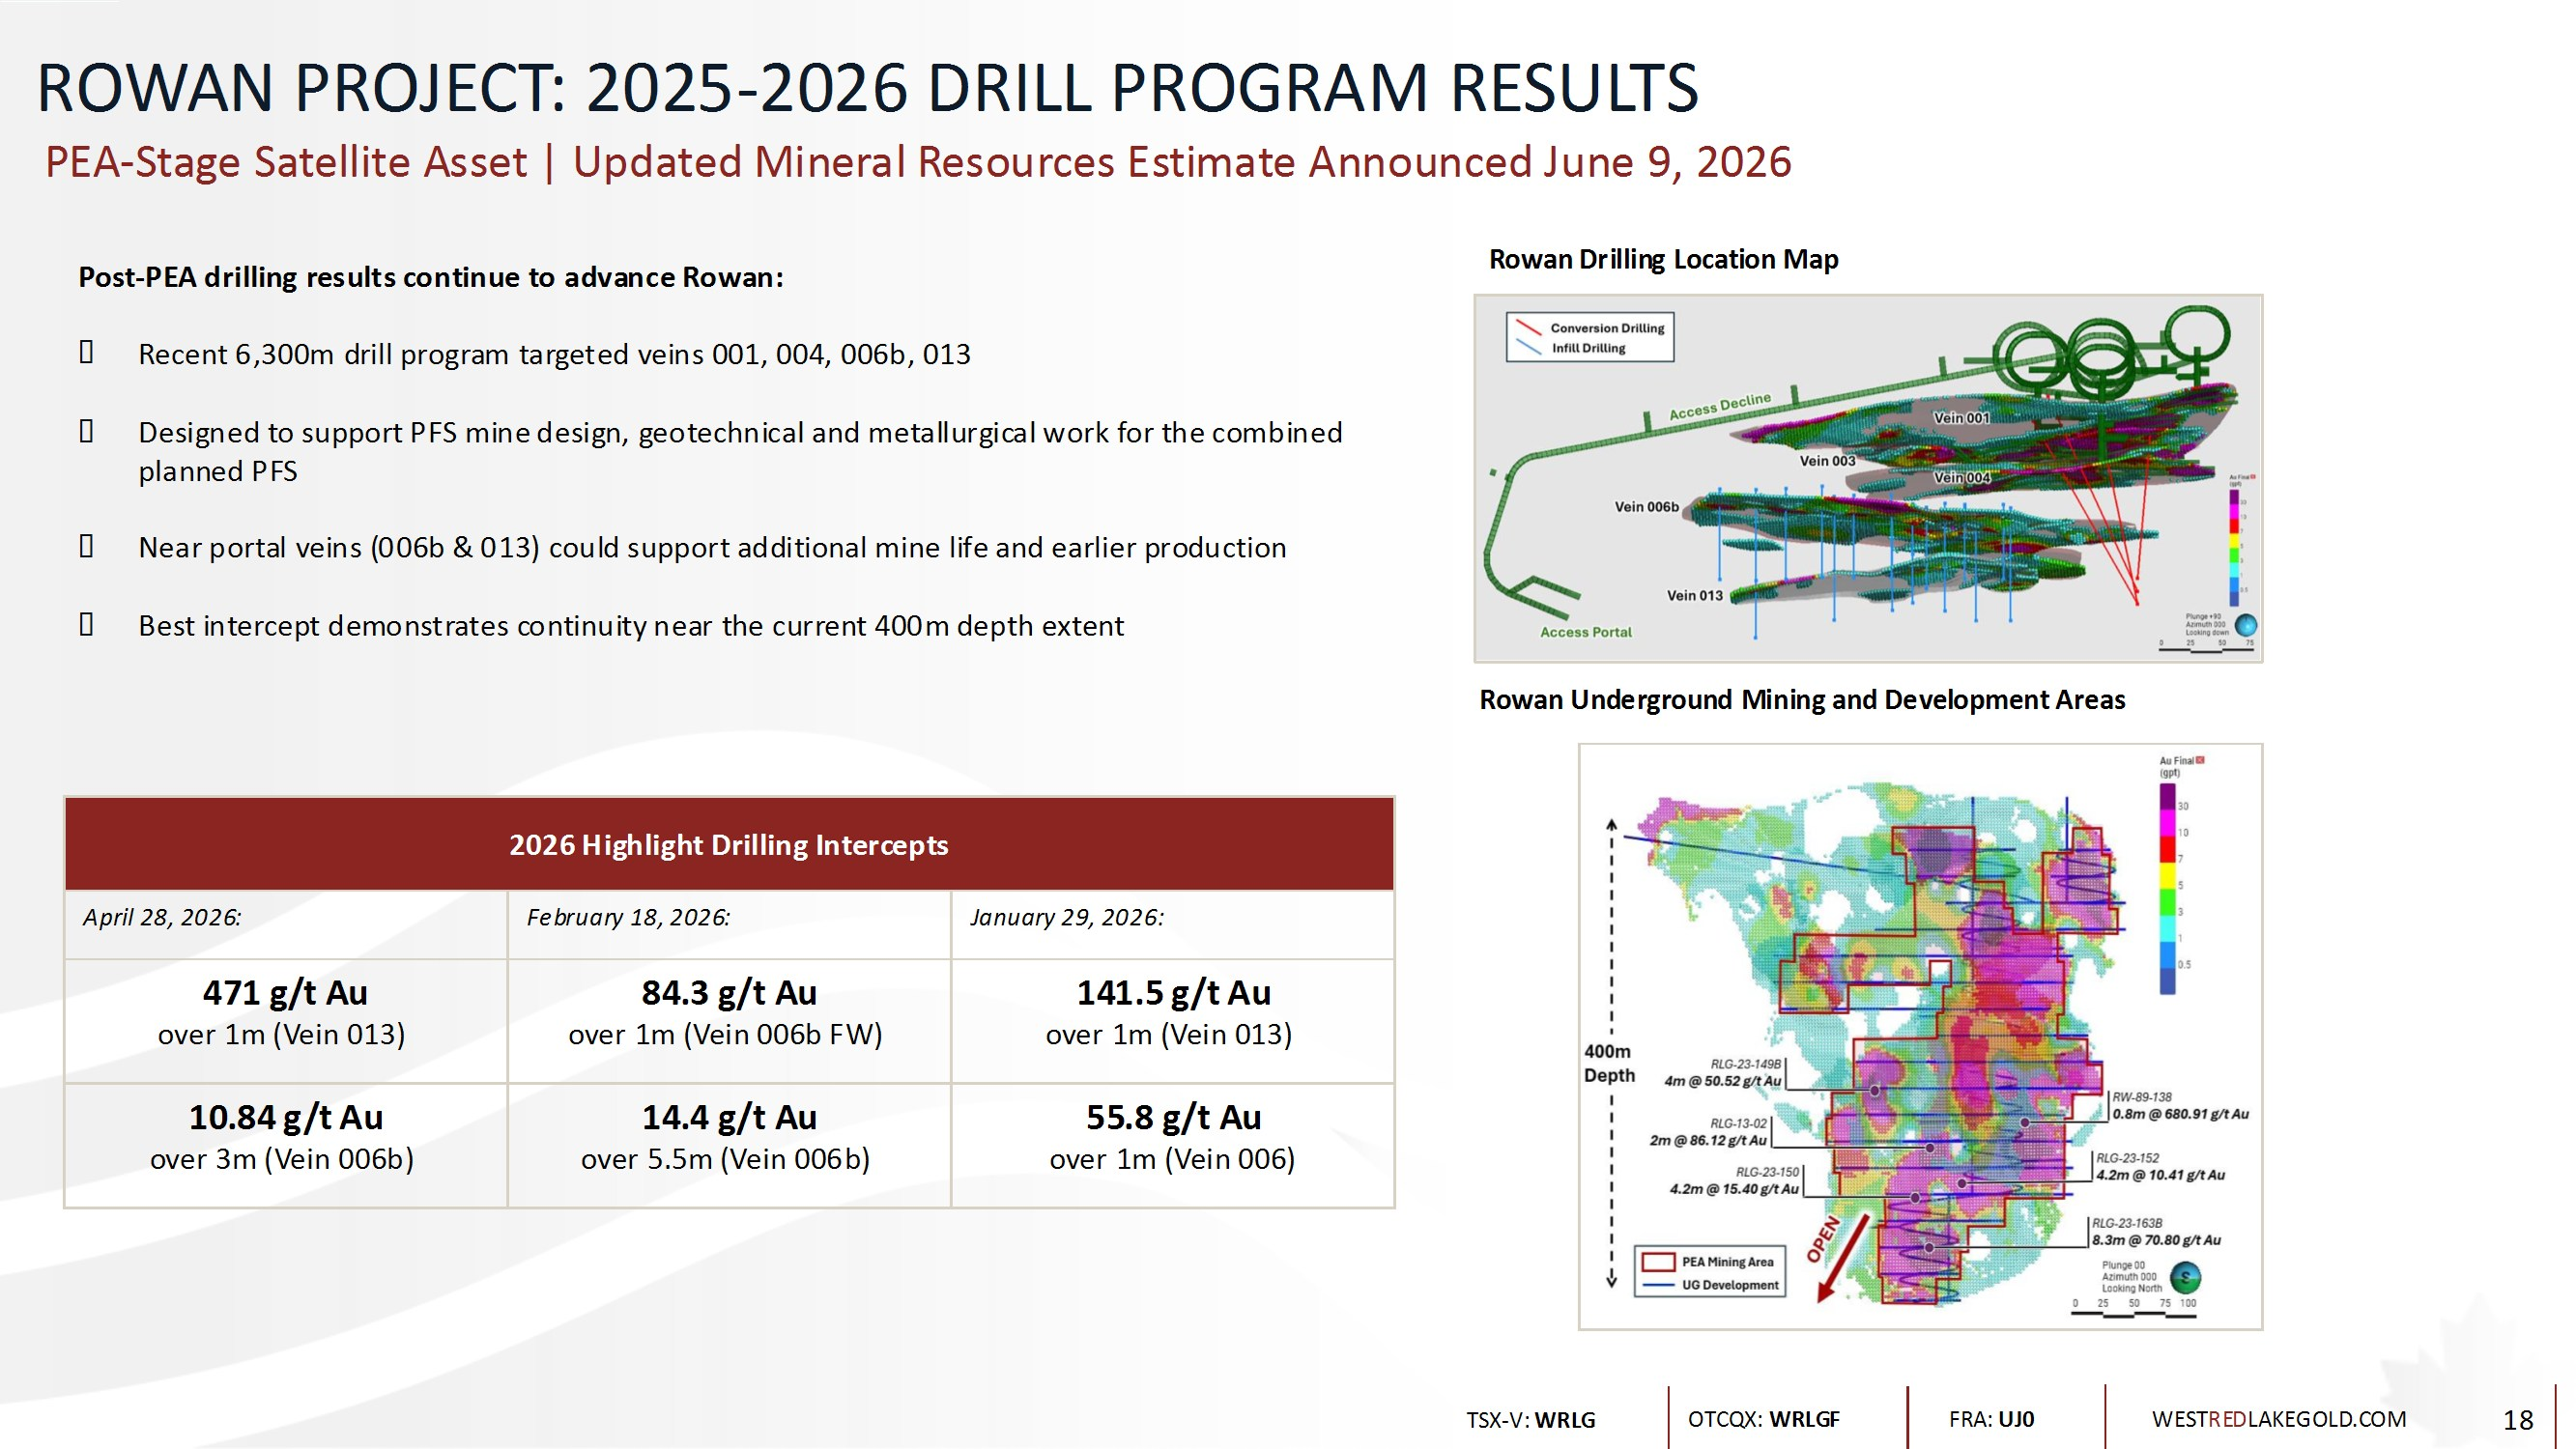
Task: Click the Rowan Drilling Location Map image
Action: tap(1867, 478)
